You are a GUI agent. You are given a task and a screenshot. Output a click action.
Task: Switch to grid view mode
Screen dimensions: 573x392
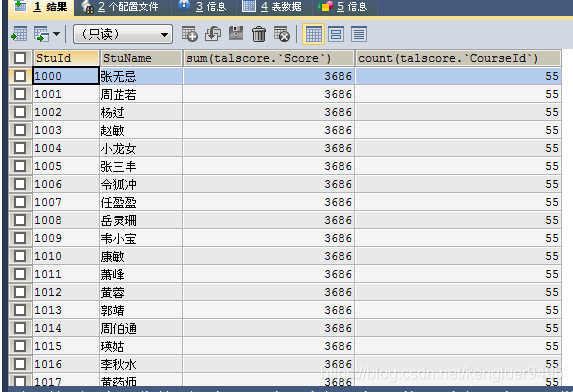point(314,34)
